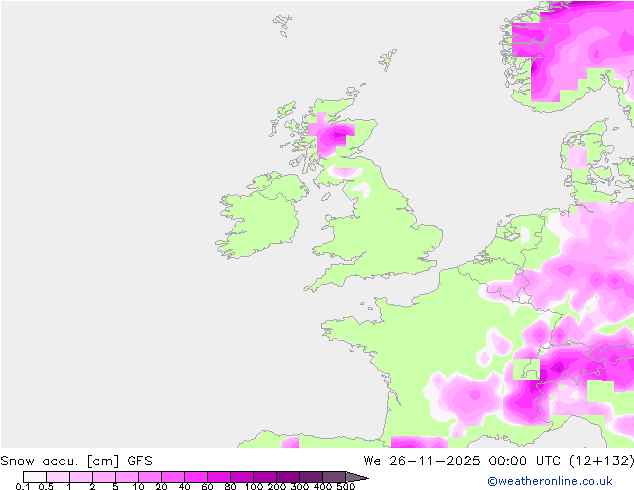Image resolution: width=634 pixels, height=490 pixels.
Task: Click the Shetland Islands outline
Action: (x=388, y=60)
